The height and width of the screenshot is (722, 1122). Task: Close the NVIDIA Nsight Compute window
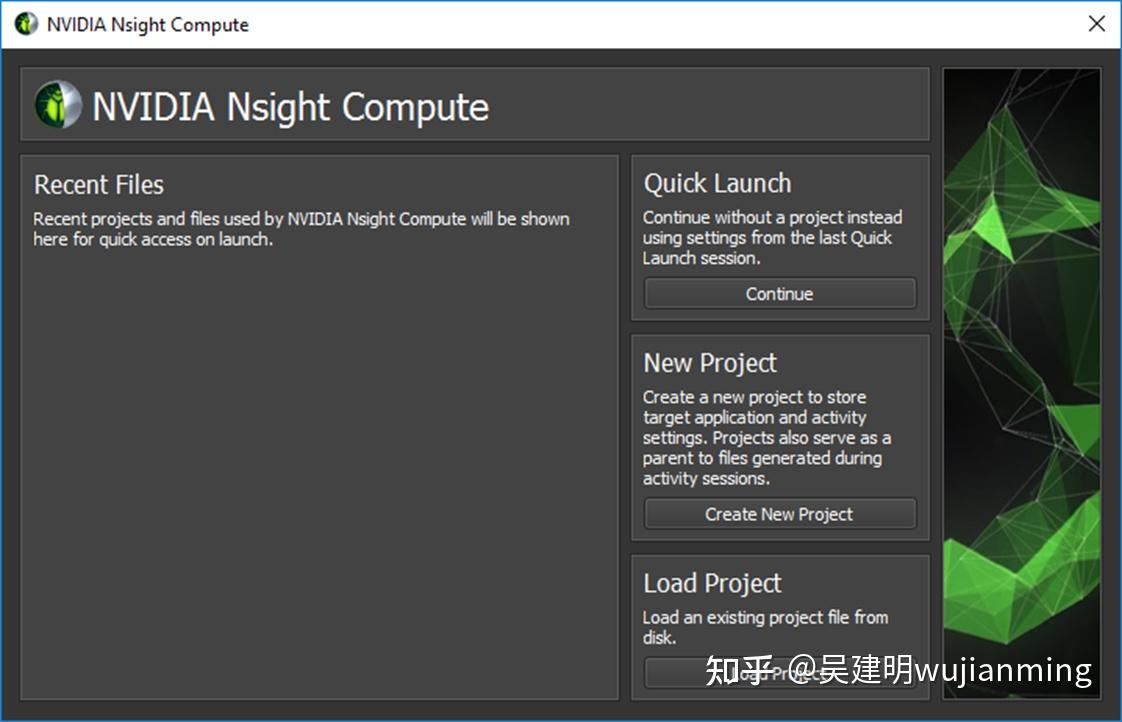[1096, 23]
